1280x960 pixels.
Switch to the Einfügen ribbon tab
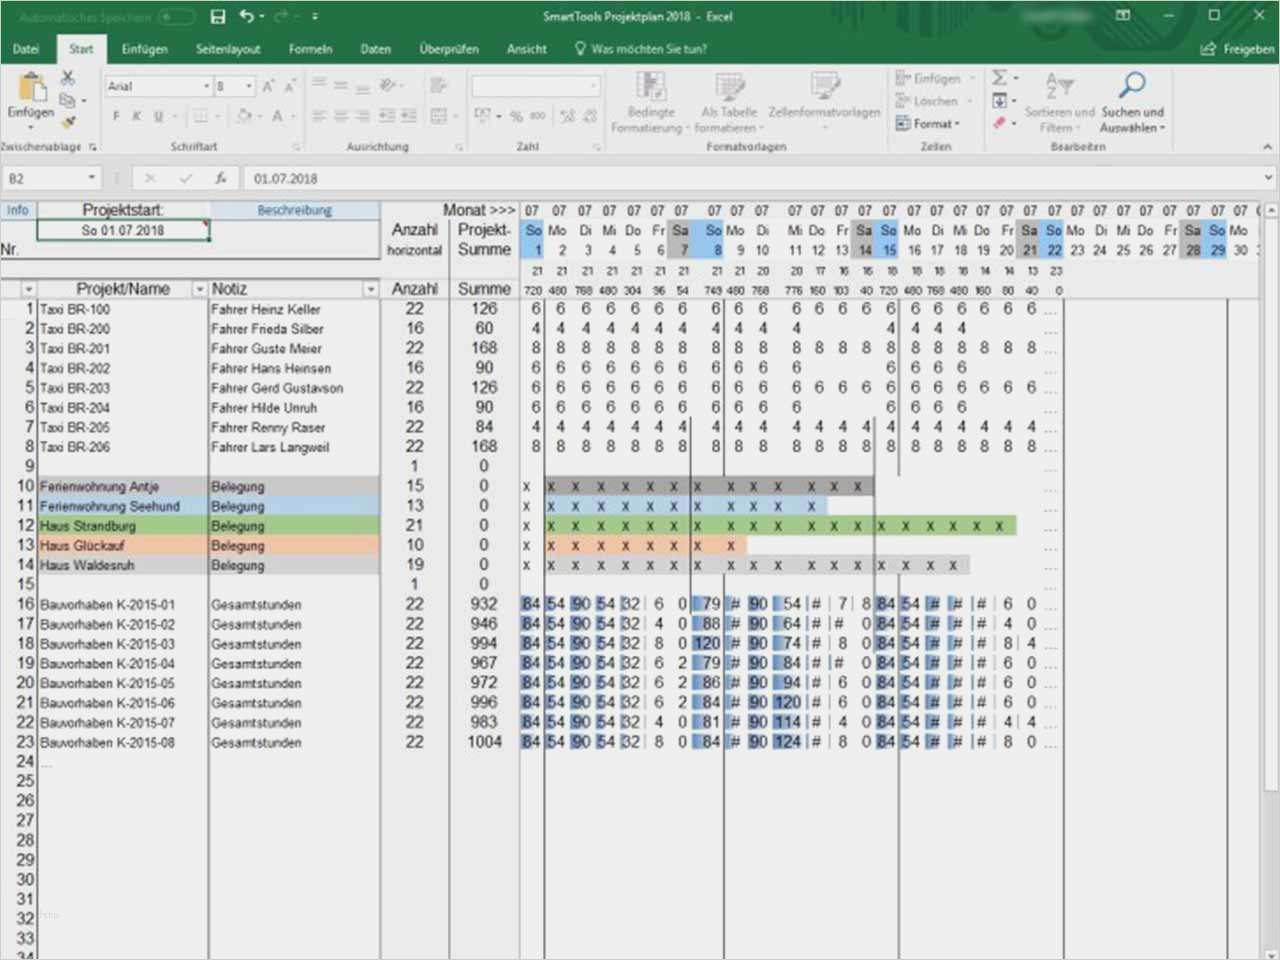tap(144, 49)
